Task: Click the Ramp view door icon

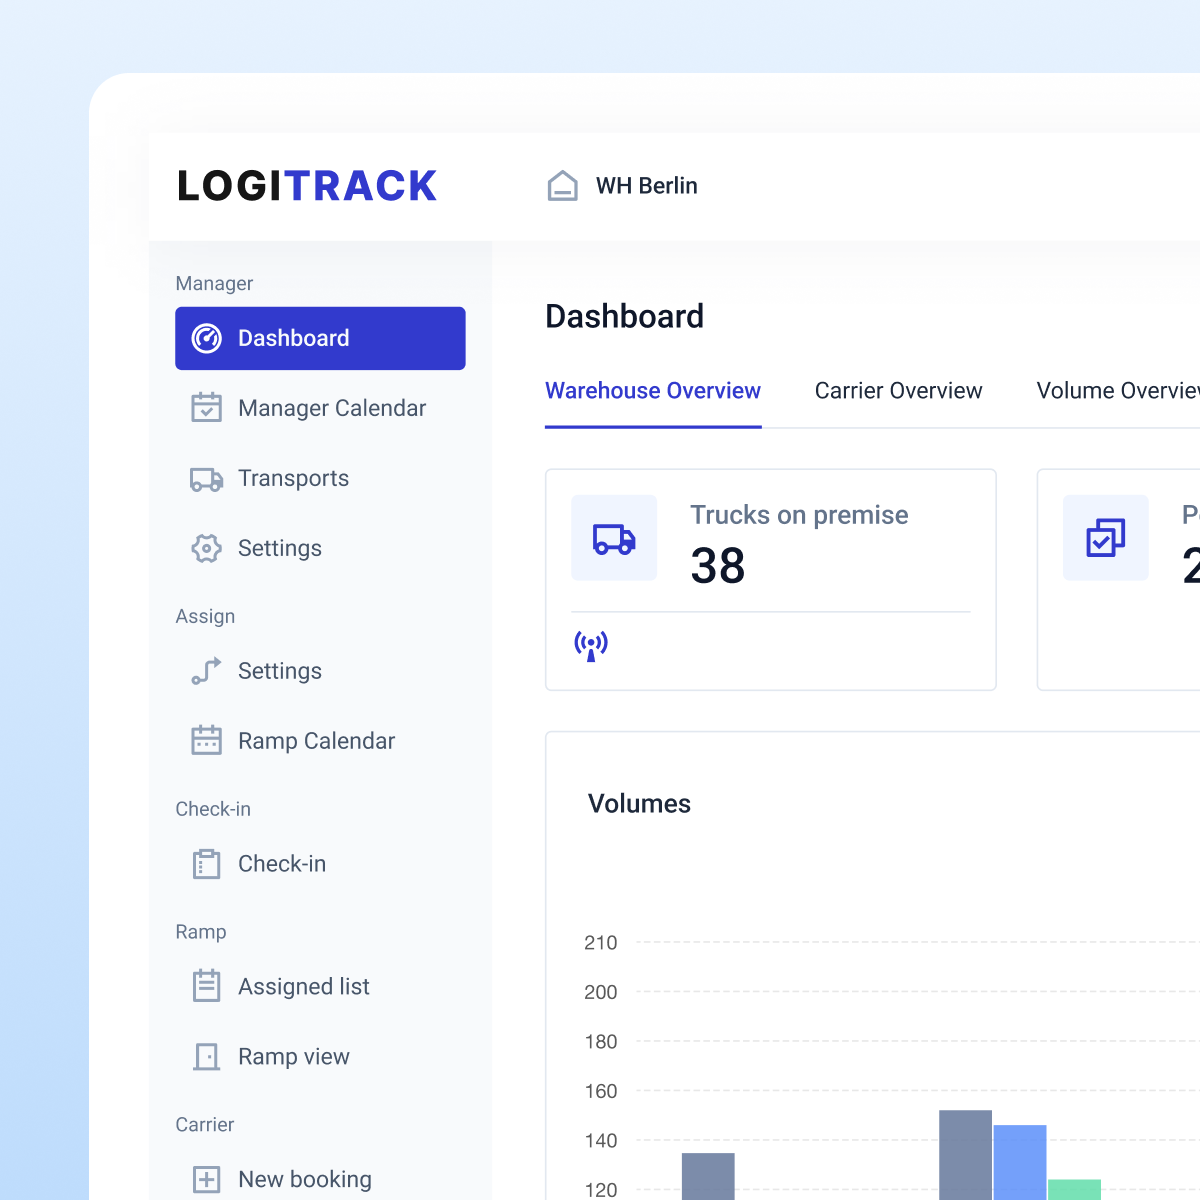Action: [x=206, y=1057]
